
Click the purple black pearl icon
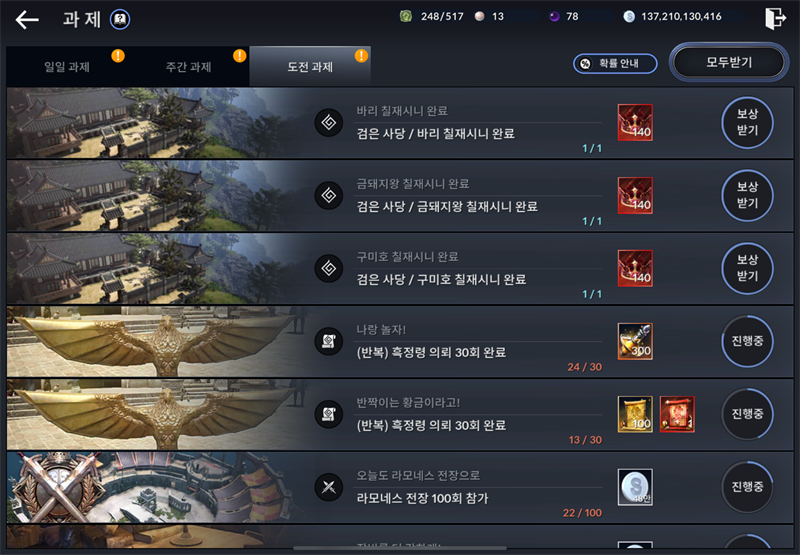(x=554, y=16)
